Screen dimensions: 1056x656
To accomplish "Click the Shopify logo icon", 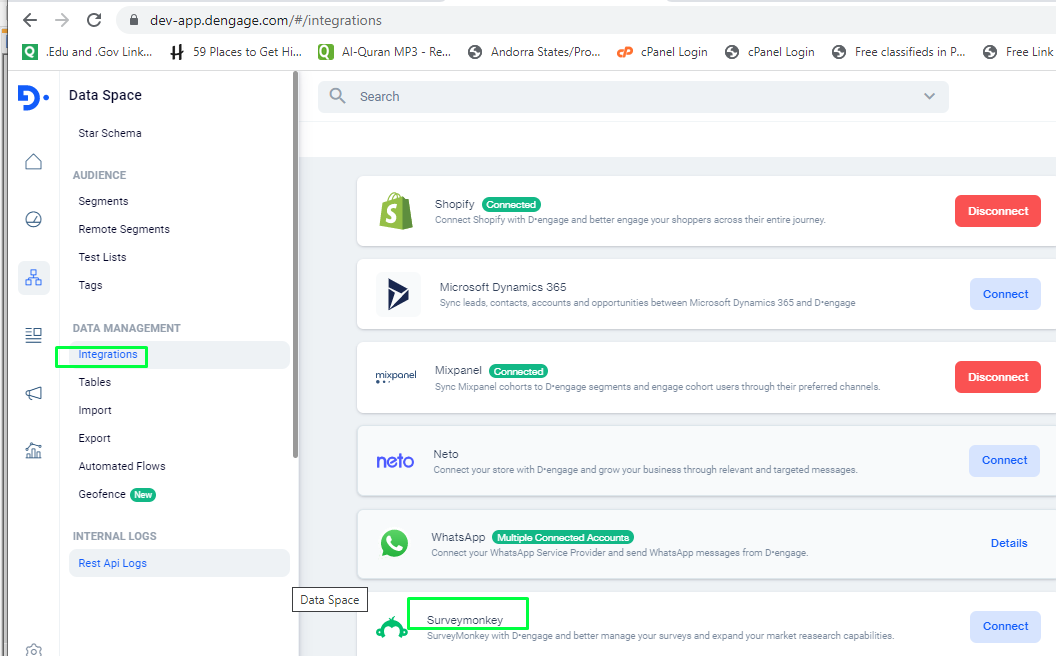I will coord(396,211).
